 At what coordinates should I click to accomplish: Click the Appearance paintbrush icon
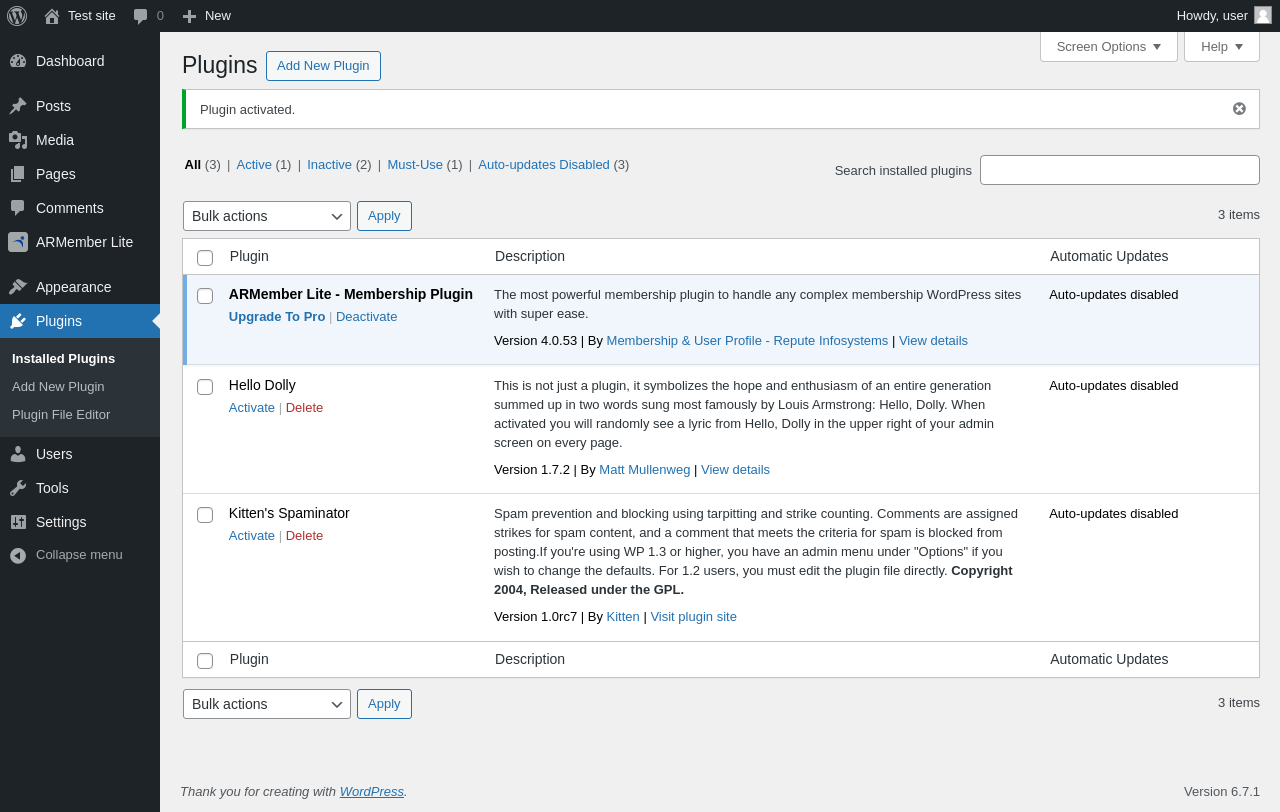pyautogui.click(x=18, y=287)
